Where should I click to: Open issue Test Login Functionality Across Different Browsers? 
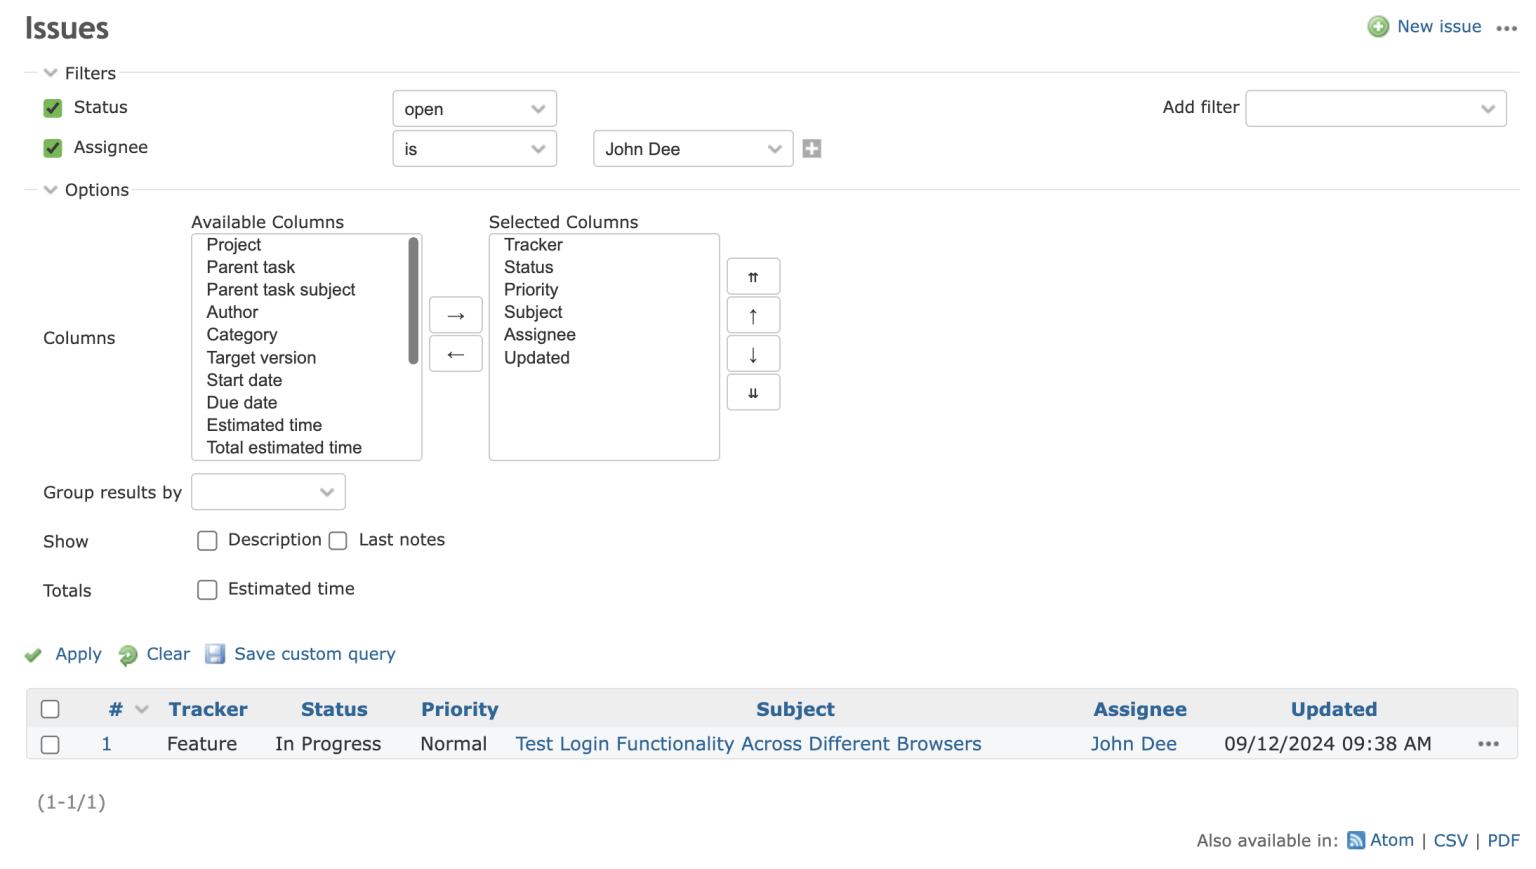[747, 744]
